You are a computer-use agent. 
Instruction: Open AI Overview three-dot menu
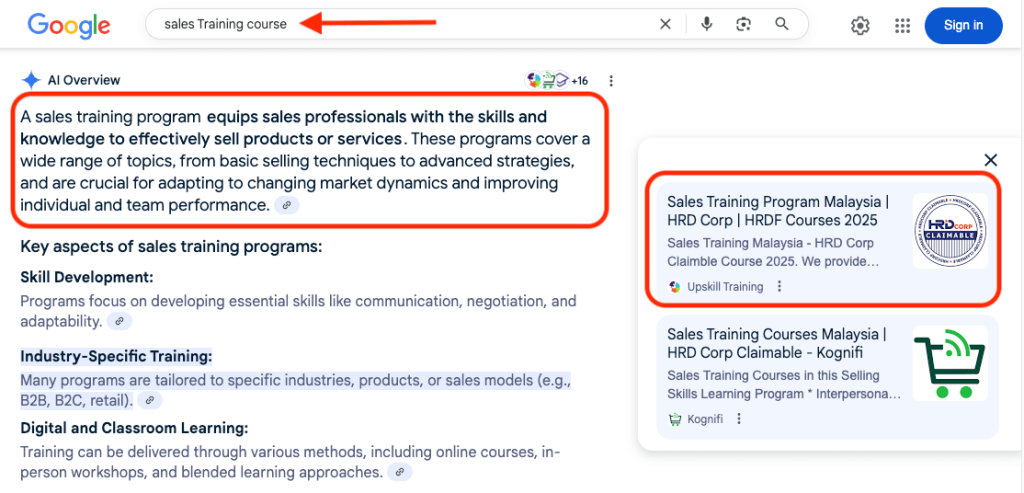(x=611, y=81)
